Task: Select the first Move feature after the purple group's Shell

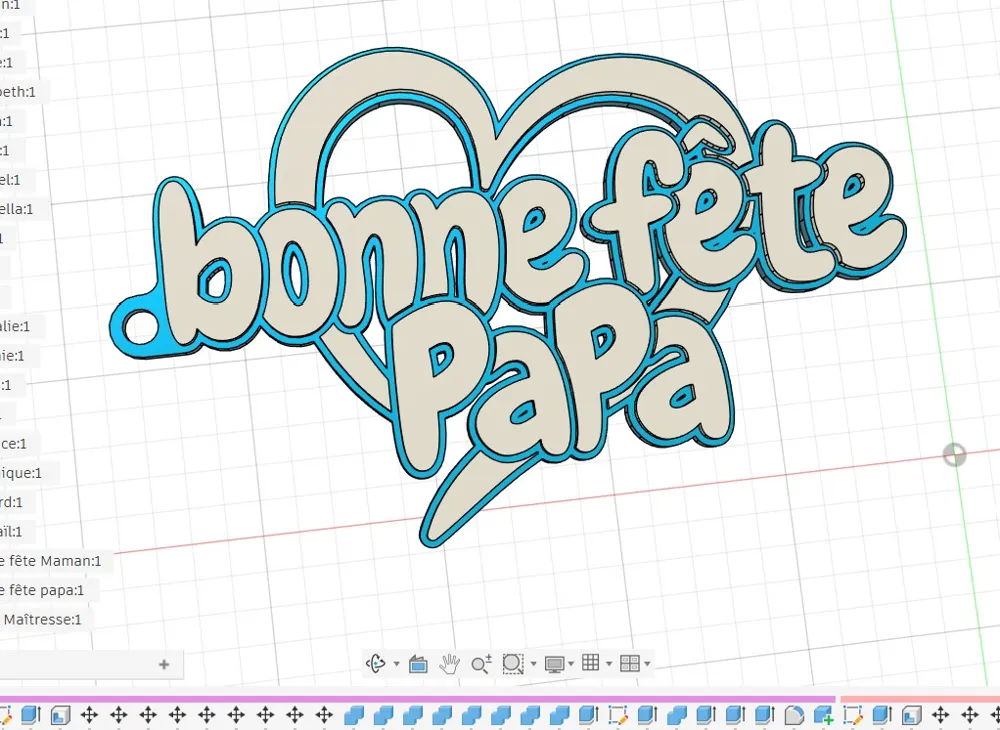Action: [89, 715]
